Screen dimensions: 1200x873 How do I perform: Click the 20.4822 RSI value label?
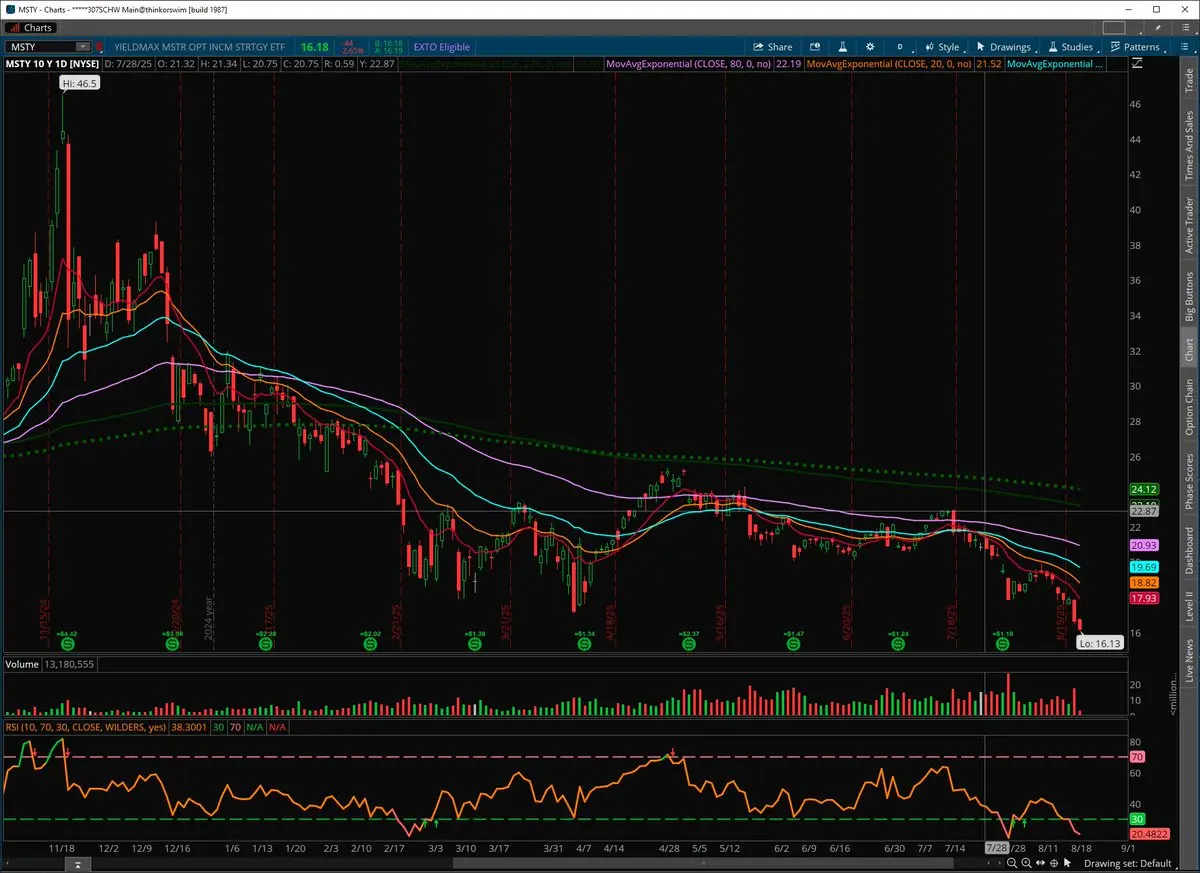coord(1149,833)
